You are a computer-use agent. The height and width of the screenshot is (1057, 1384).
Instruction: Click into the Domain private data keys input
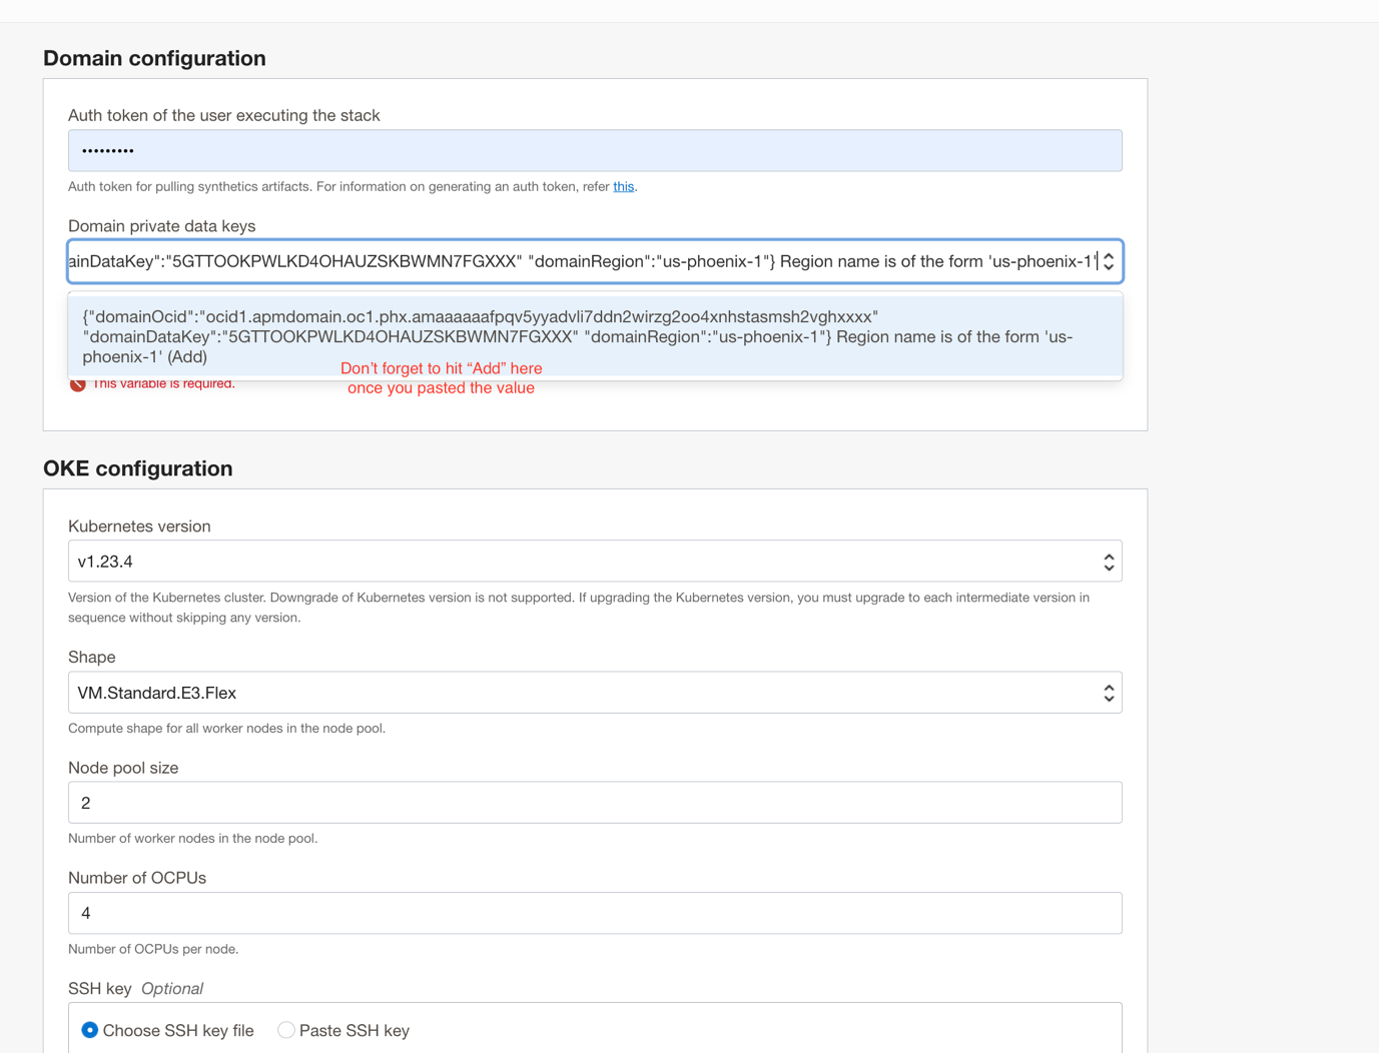580,262
